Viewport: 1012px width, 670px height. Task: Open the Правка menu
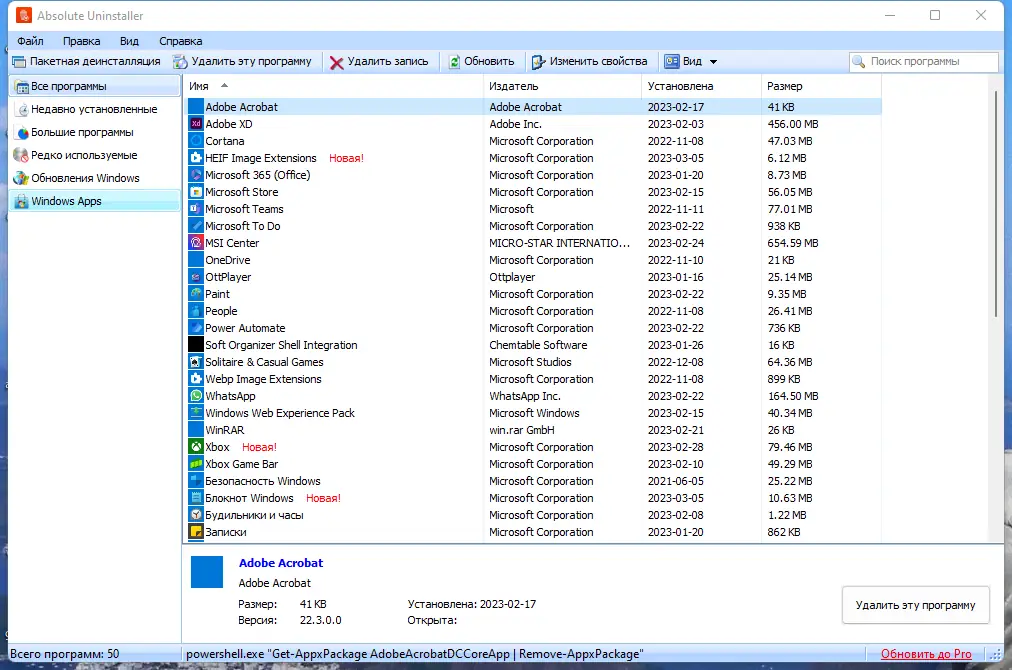click(81, 41)
